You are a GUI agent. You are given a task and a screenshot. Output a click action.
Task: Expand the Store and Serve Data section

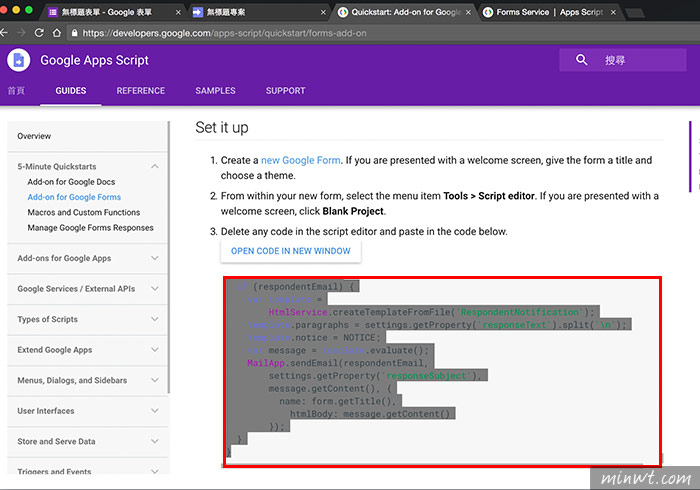coord(154,441)
